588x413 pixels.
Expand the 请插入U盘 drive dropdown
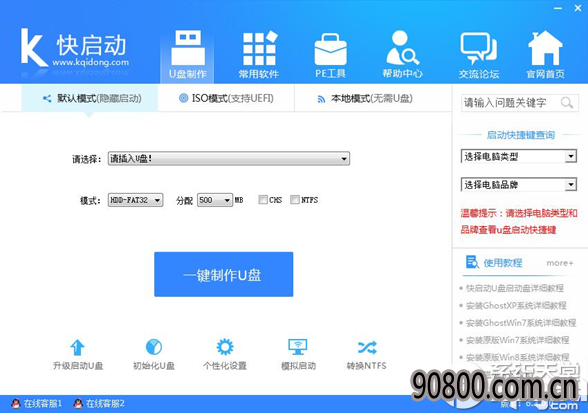(x=229, y=158)
